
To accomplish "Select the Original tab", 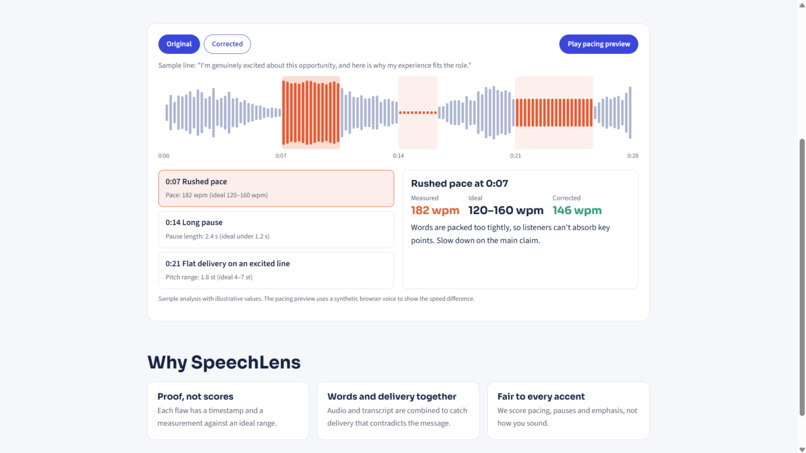I will (x=179, y=44).
